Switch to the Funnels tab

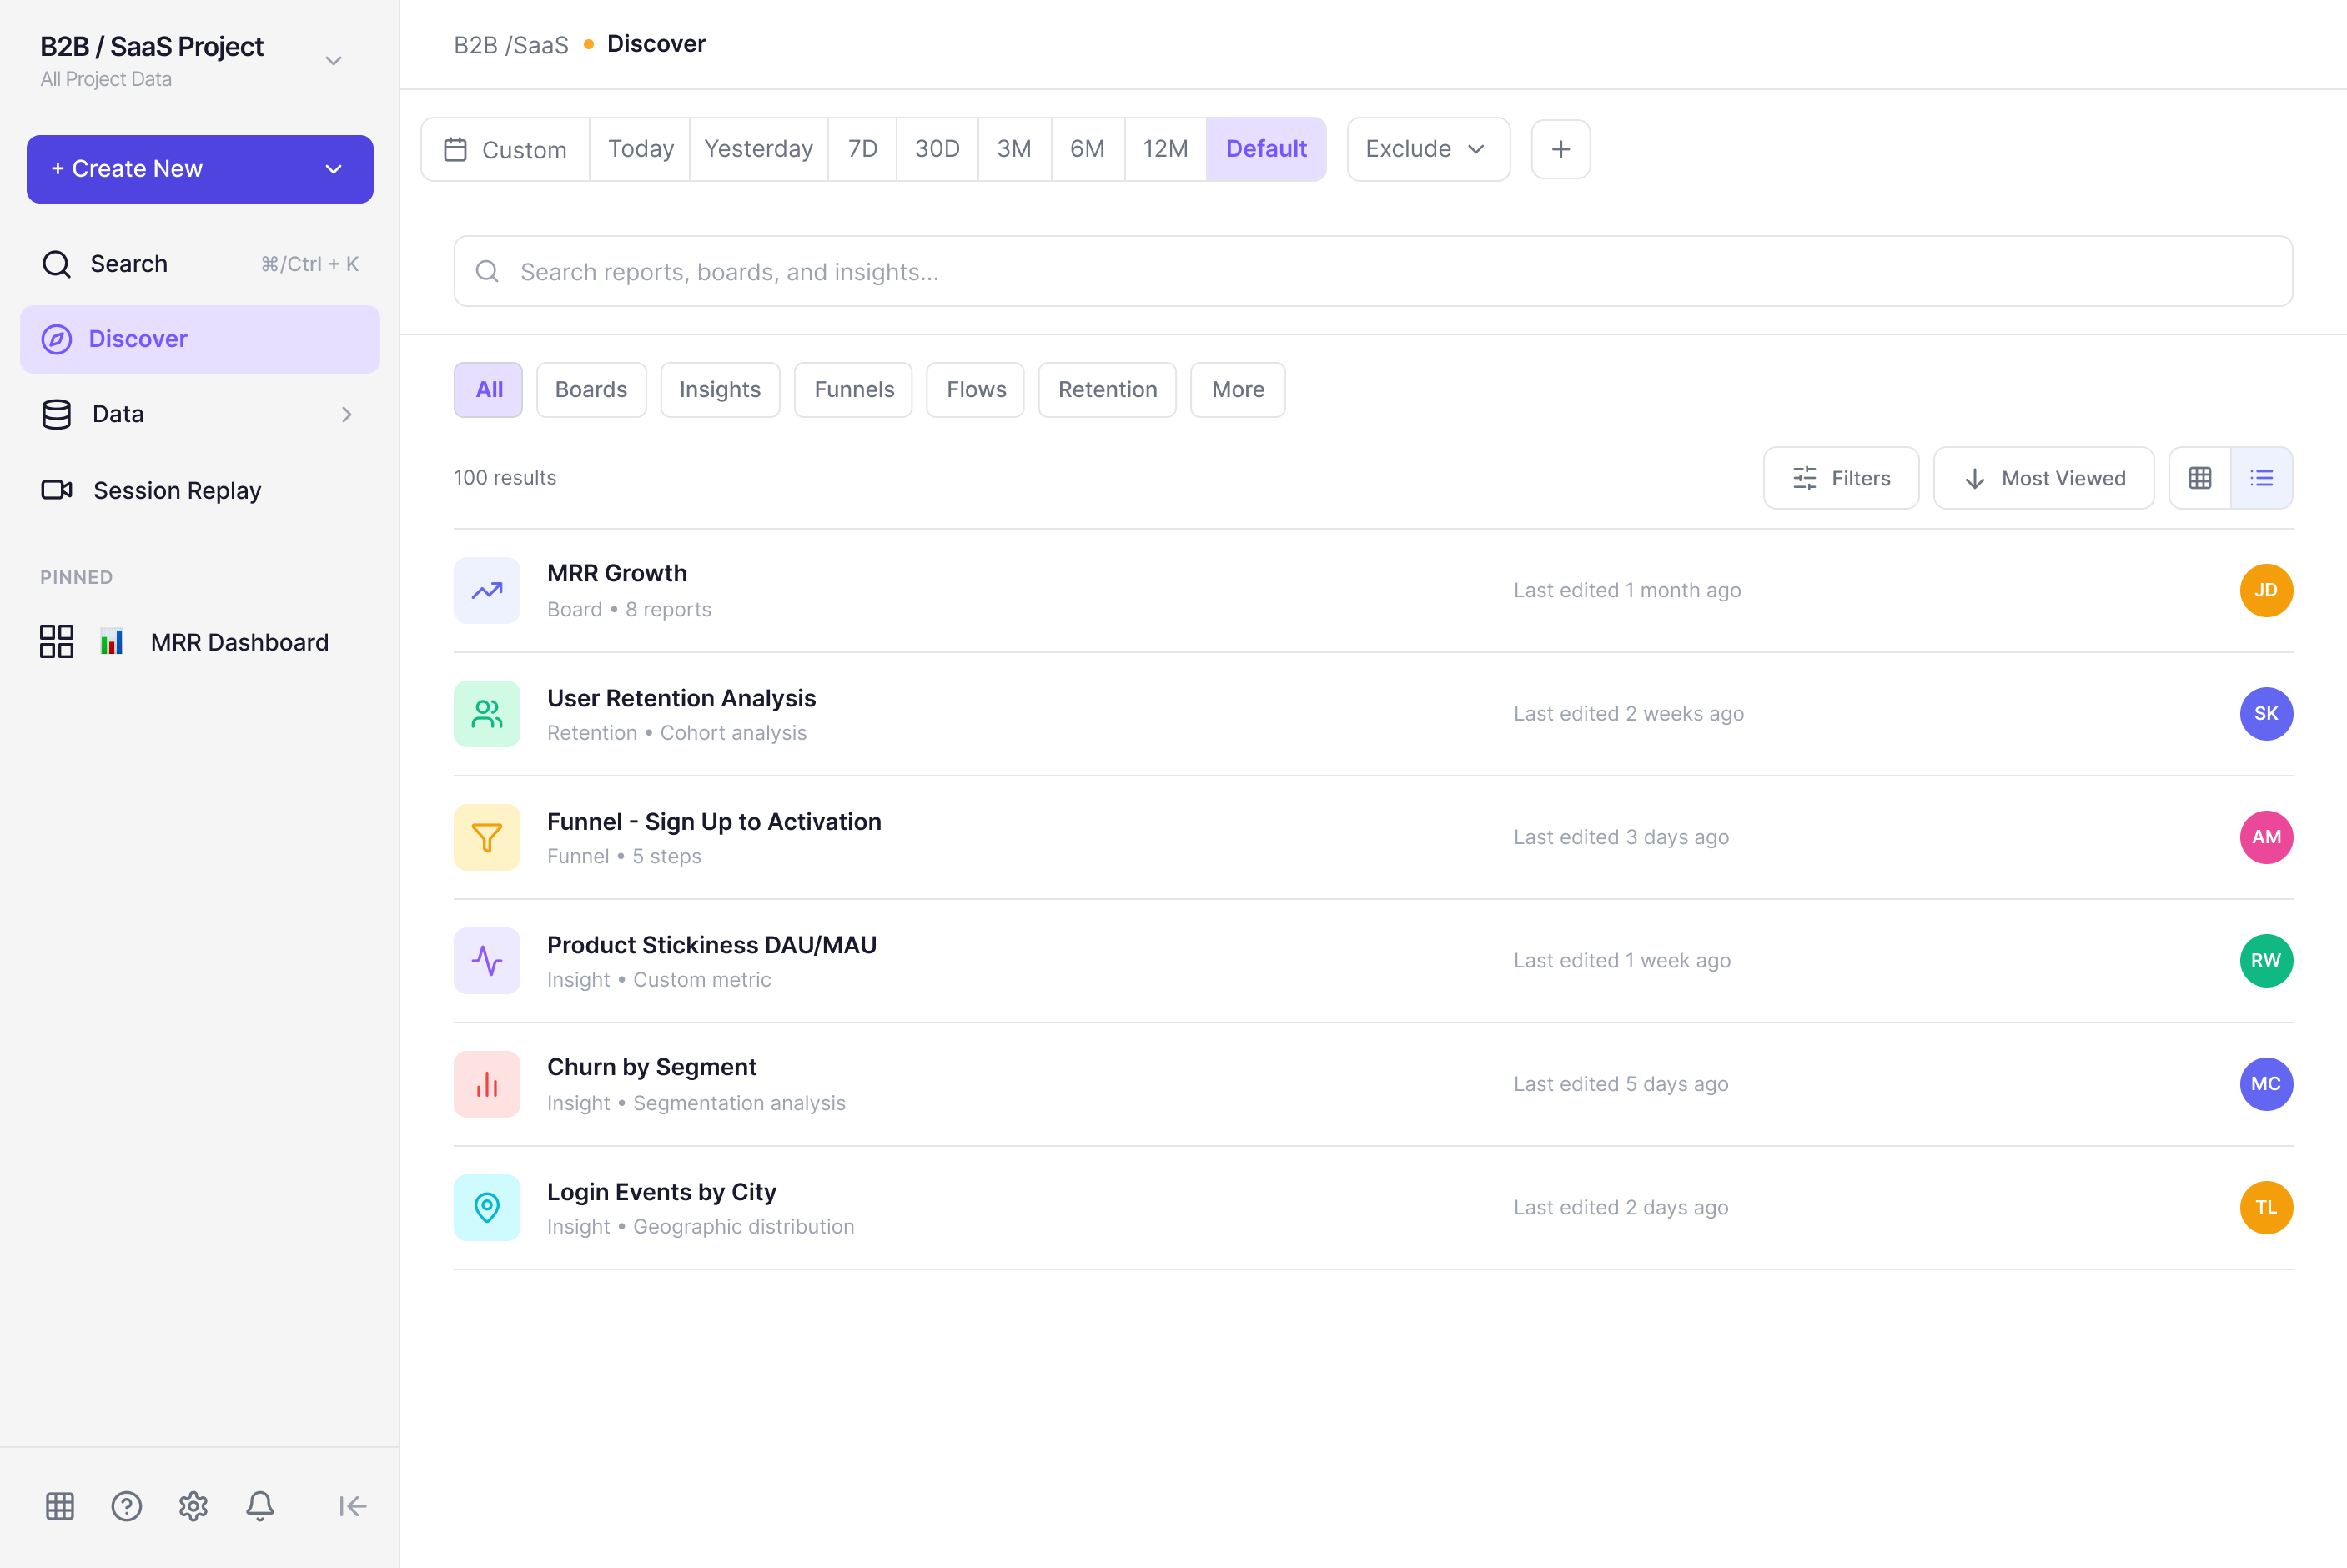853,389
